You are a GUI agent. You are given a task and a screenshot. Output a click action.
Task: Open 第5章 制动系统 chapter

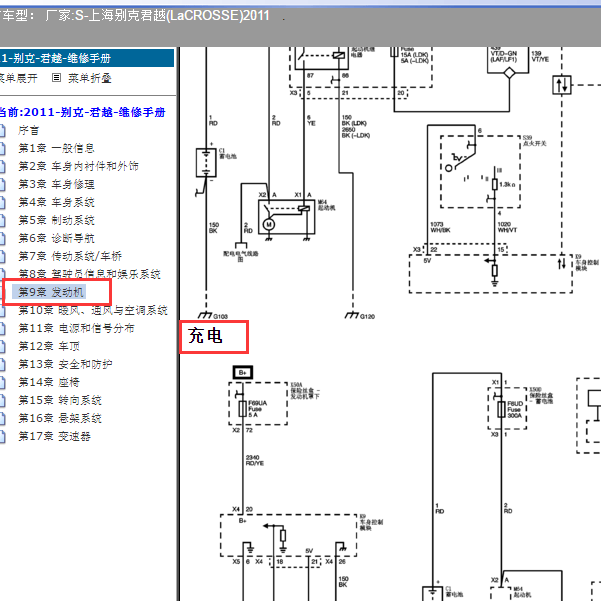(x=56, y=220)
